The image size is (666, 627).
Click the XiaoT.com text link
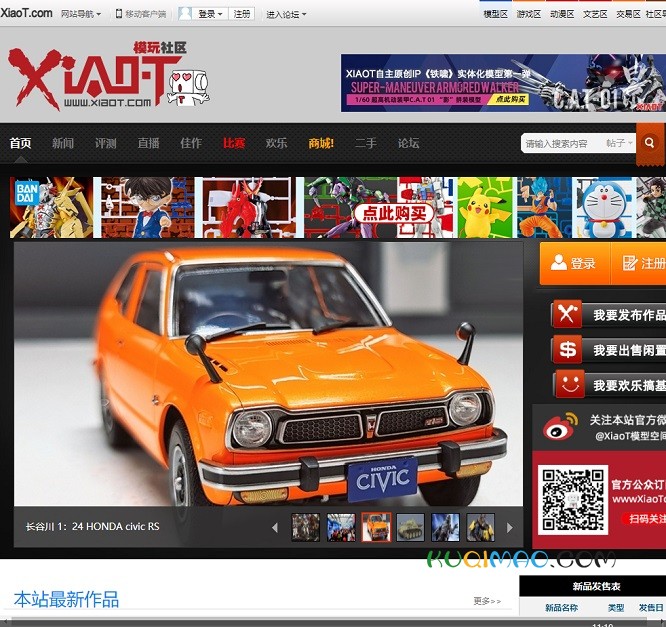pyautogui.click(x=26, y=13)
